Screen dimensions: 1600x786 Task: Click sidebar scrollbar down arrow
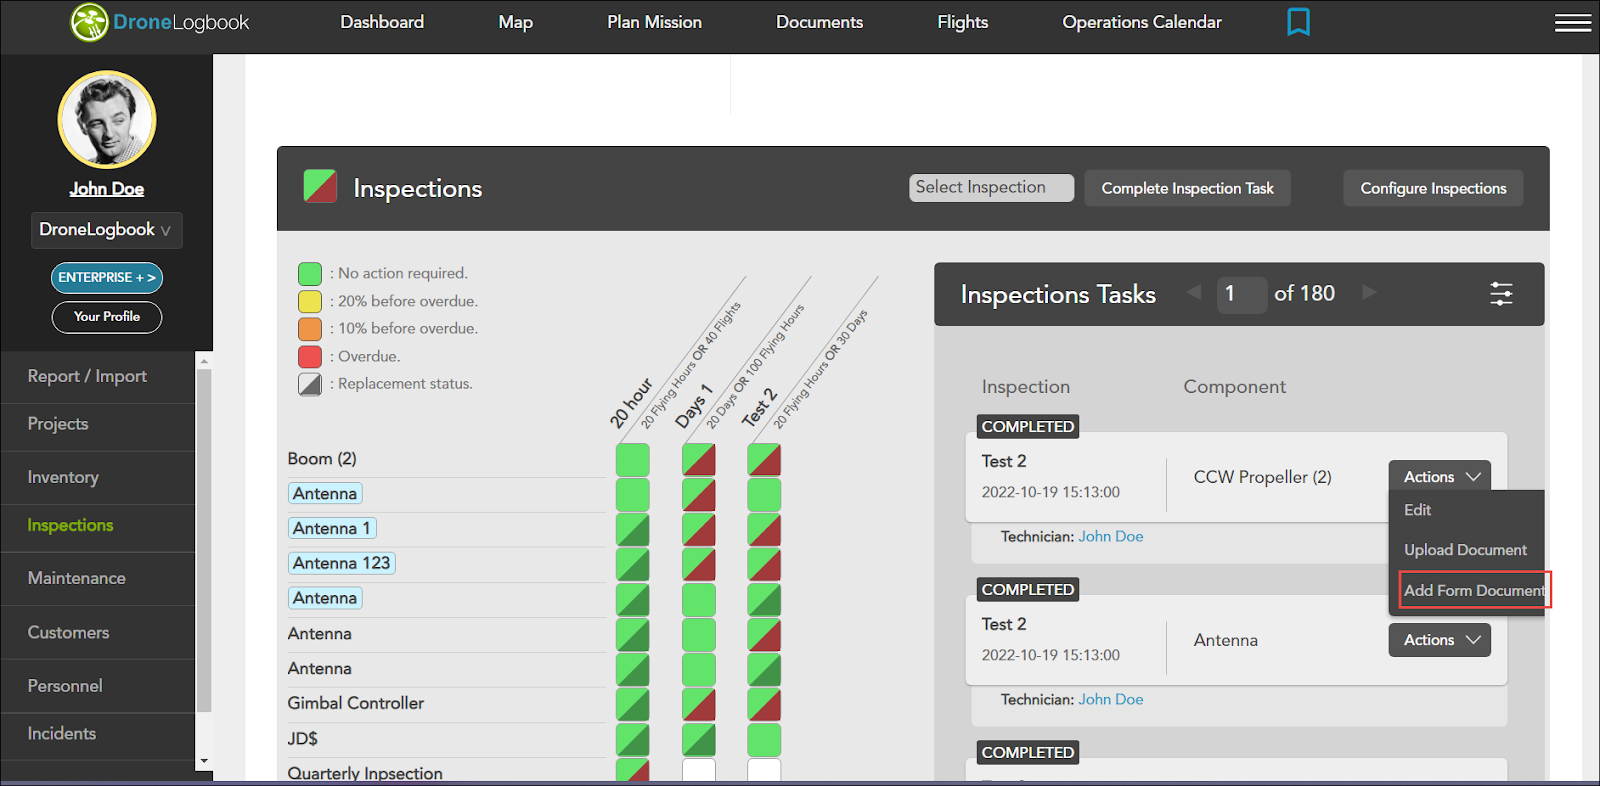pos(204,761)
